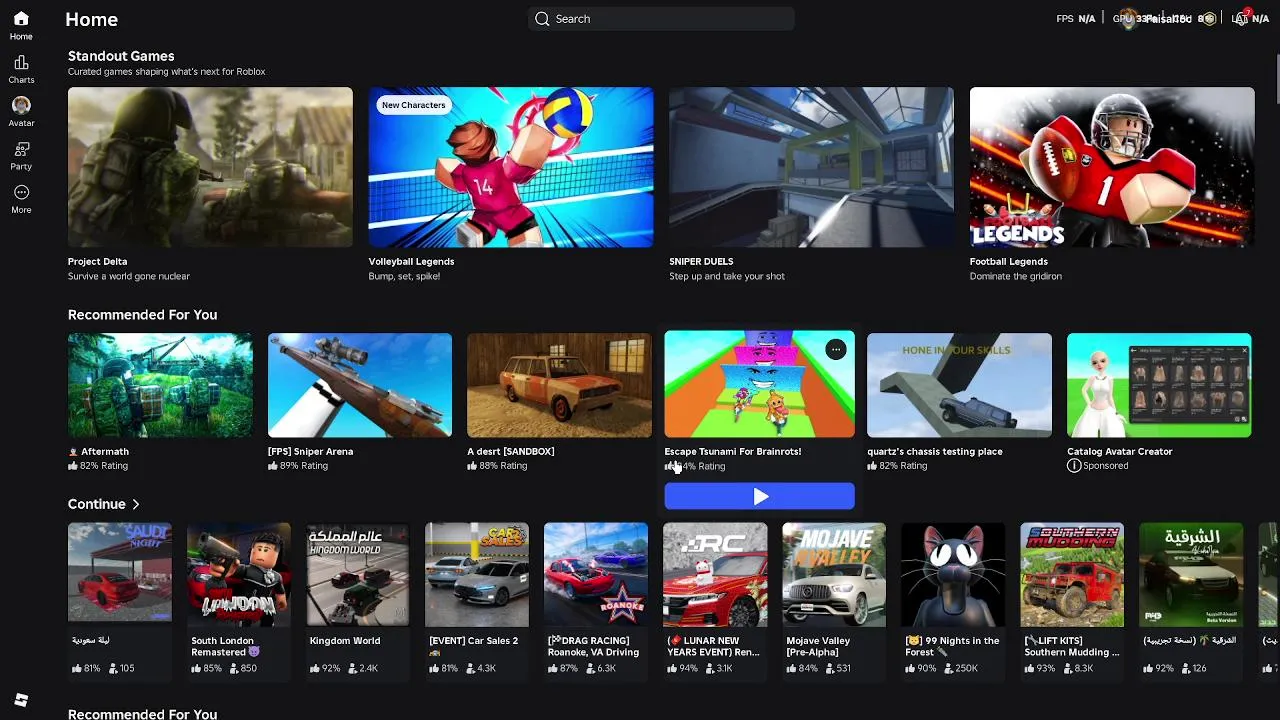Image resolution: width=1280 pixels, height=720 pixels.
Task: Click the 'Kingdom World' title in Continue row
Action: 345,641
